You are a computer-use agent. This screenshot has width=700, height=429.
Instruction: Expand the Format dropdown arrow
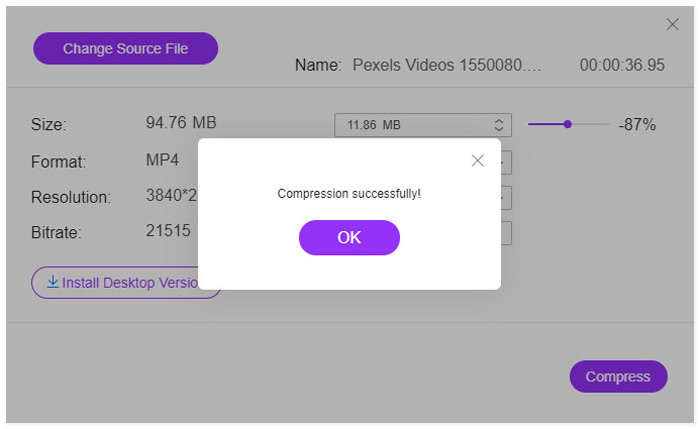coord(505,162)
